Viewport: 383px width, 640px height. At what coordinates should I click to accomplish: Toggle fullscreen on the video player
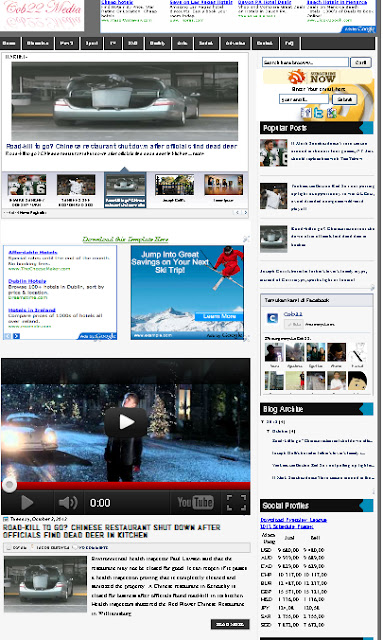pos(236,502)
